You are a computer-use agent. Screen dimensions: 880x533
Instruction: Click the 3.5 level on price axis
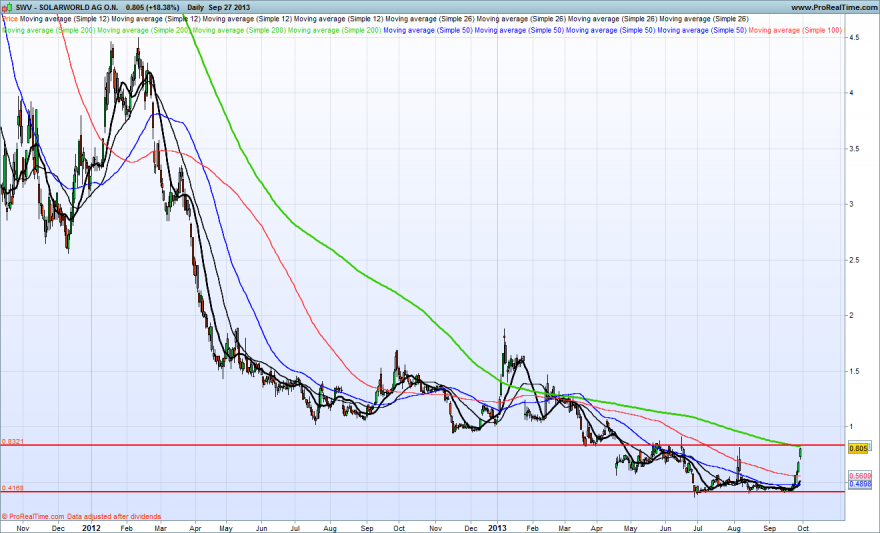tap(855, 149)
